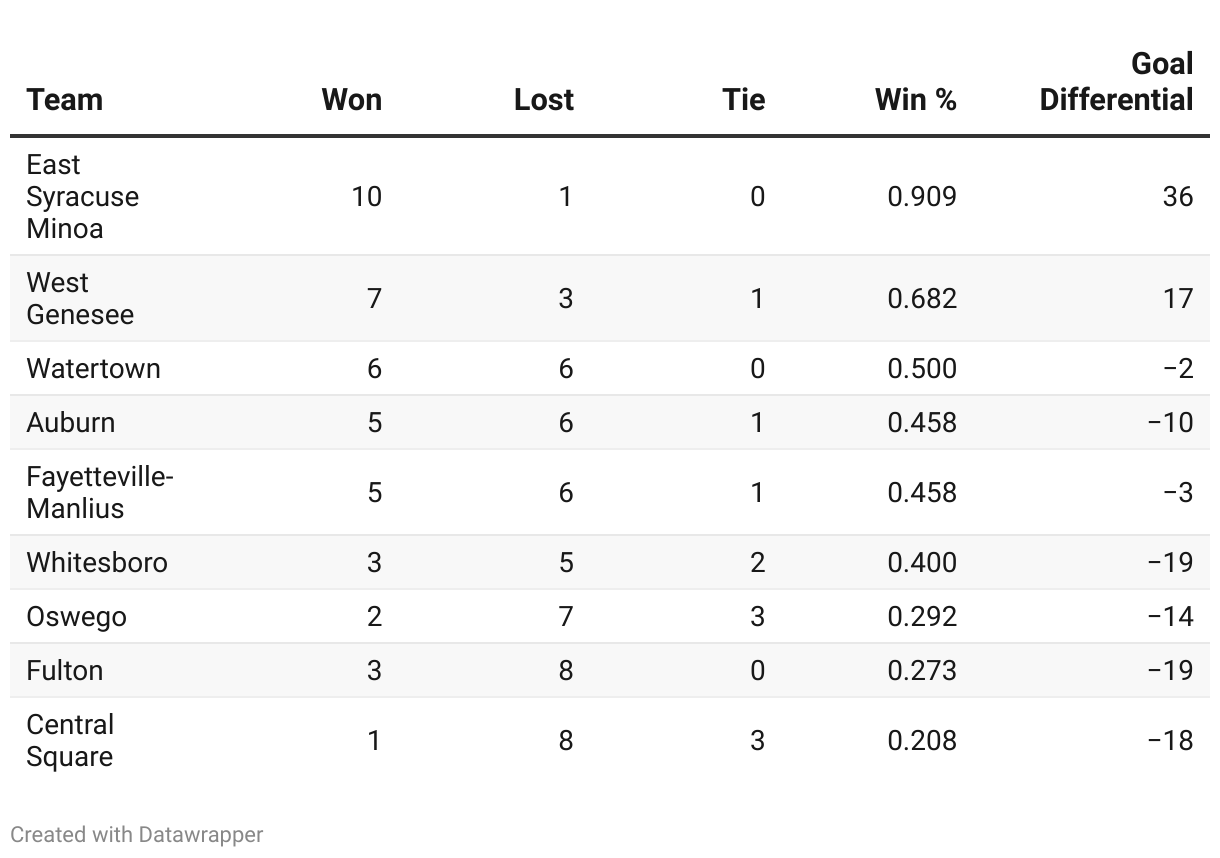Click East Syracuse Minoa's 0.909 win percentage
Image resolution: width=1220 pixels, height=858 pixels.
(x=921, y=196)
